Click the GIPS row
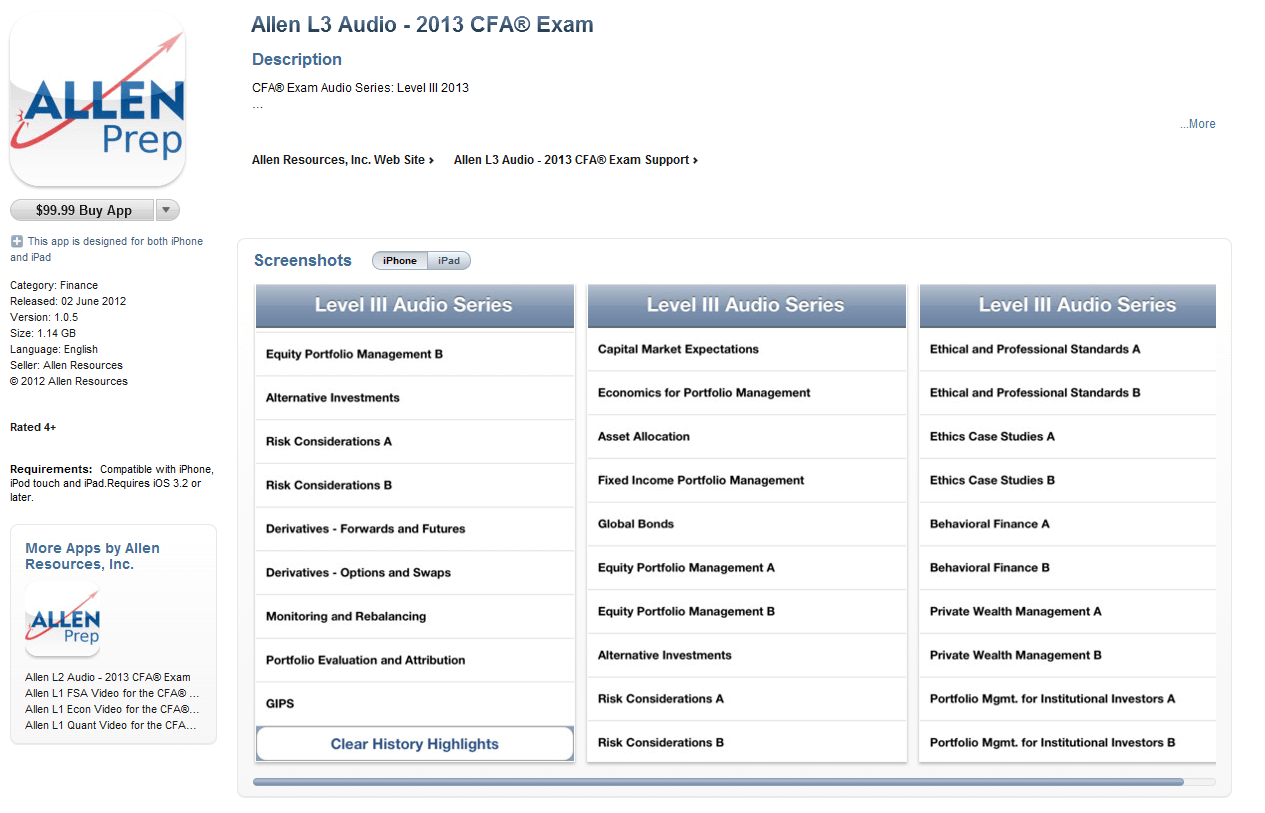This screenshot has width=1265, height=813. click(415, 704)
